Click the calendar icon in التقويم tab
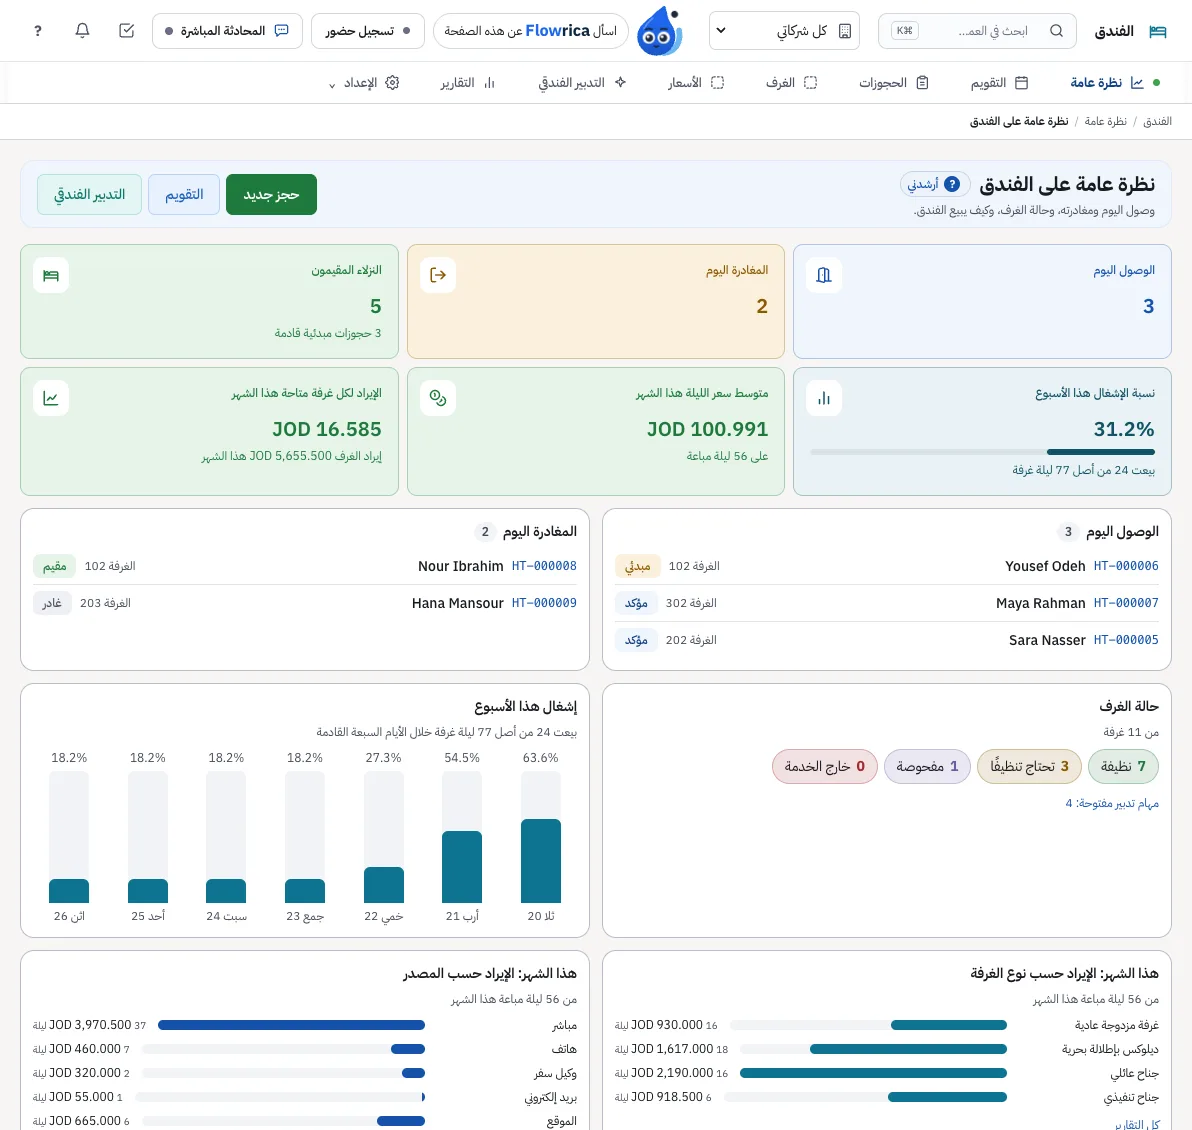This screenshot has height=1130, width=1192. click(x=1022, y=83)
